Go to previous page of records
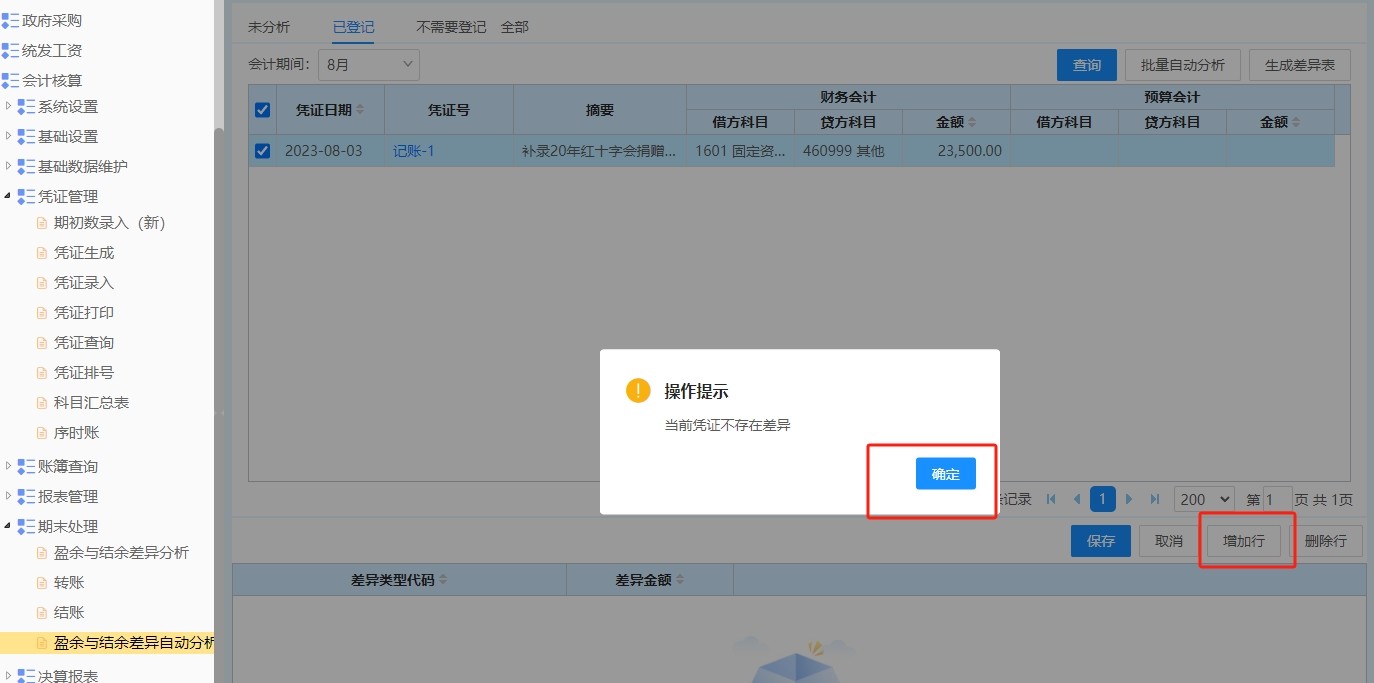The width and height of the screenshot is (1374, 683). pyautogui.click(x=1077, y=498)
